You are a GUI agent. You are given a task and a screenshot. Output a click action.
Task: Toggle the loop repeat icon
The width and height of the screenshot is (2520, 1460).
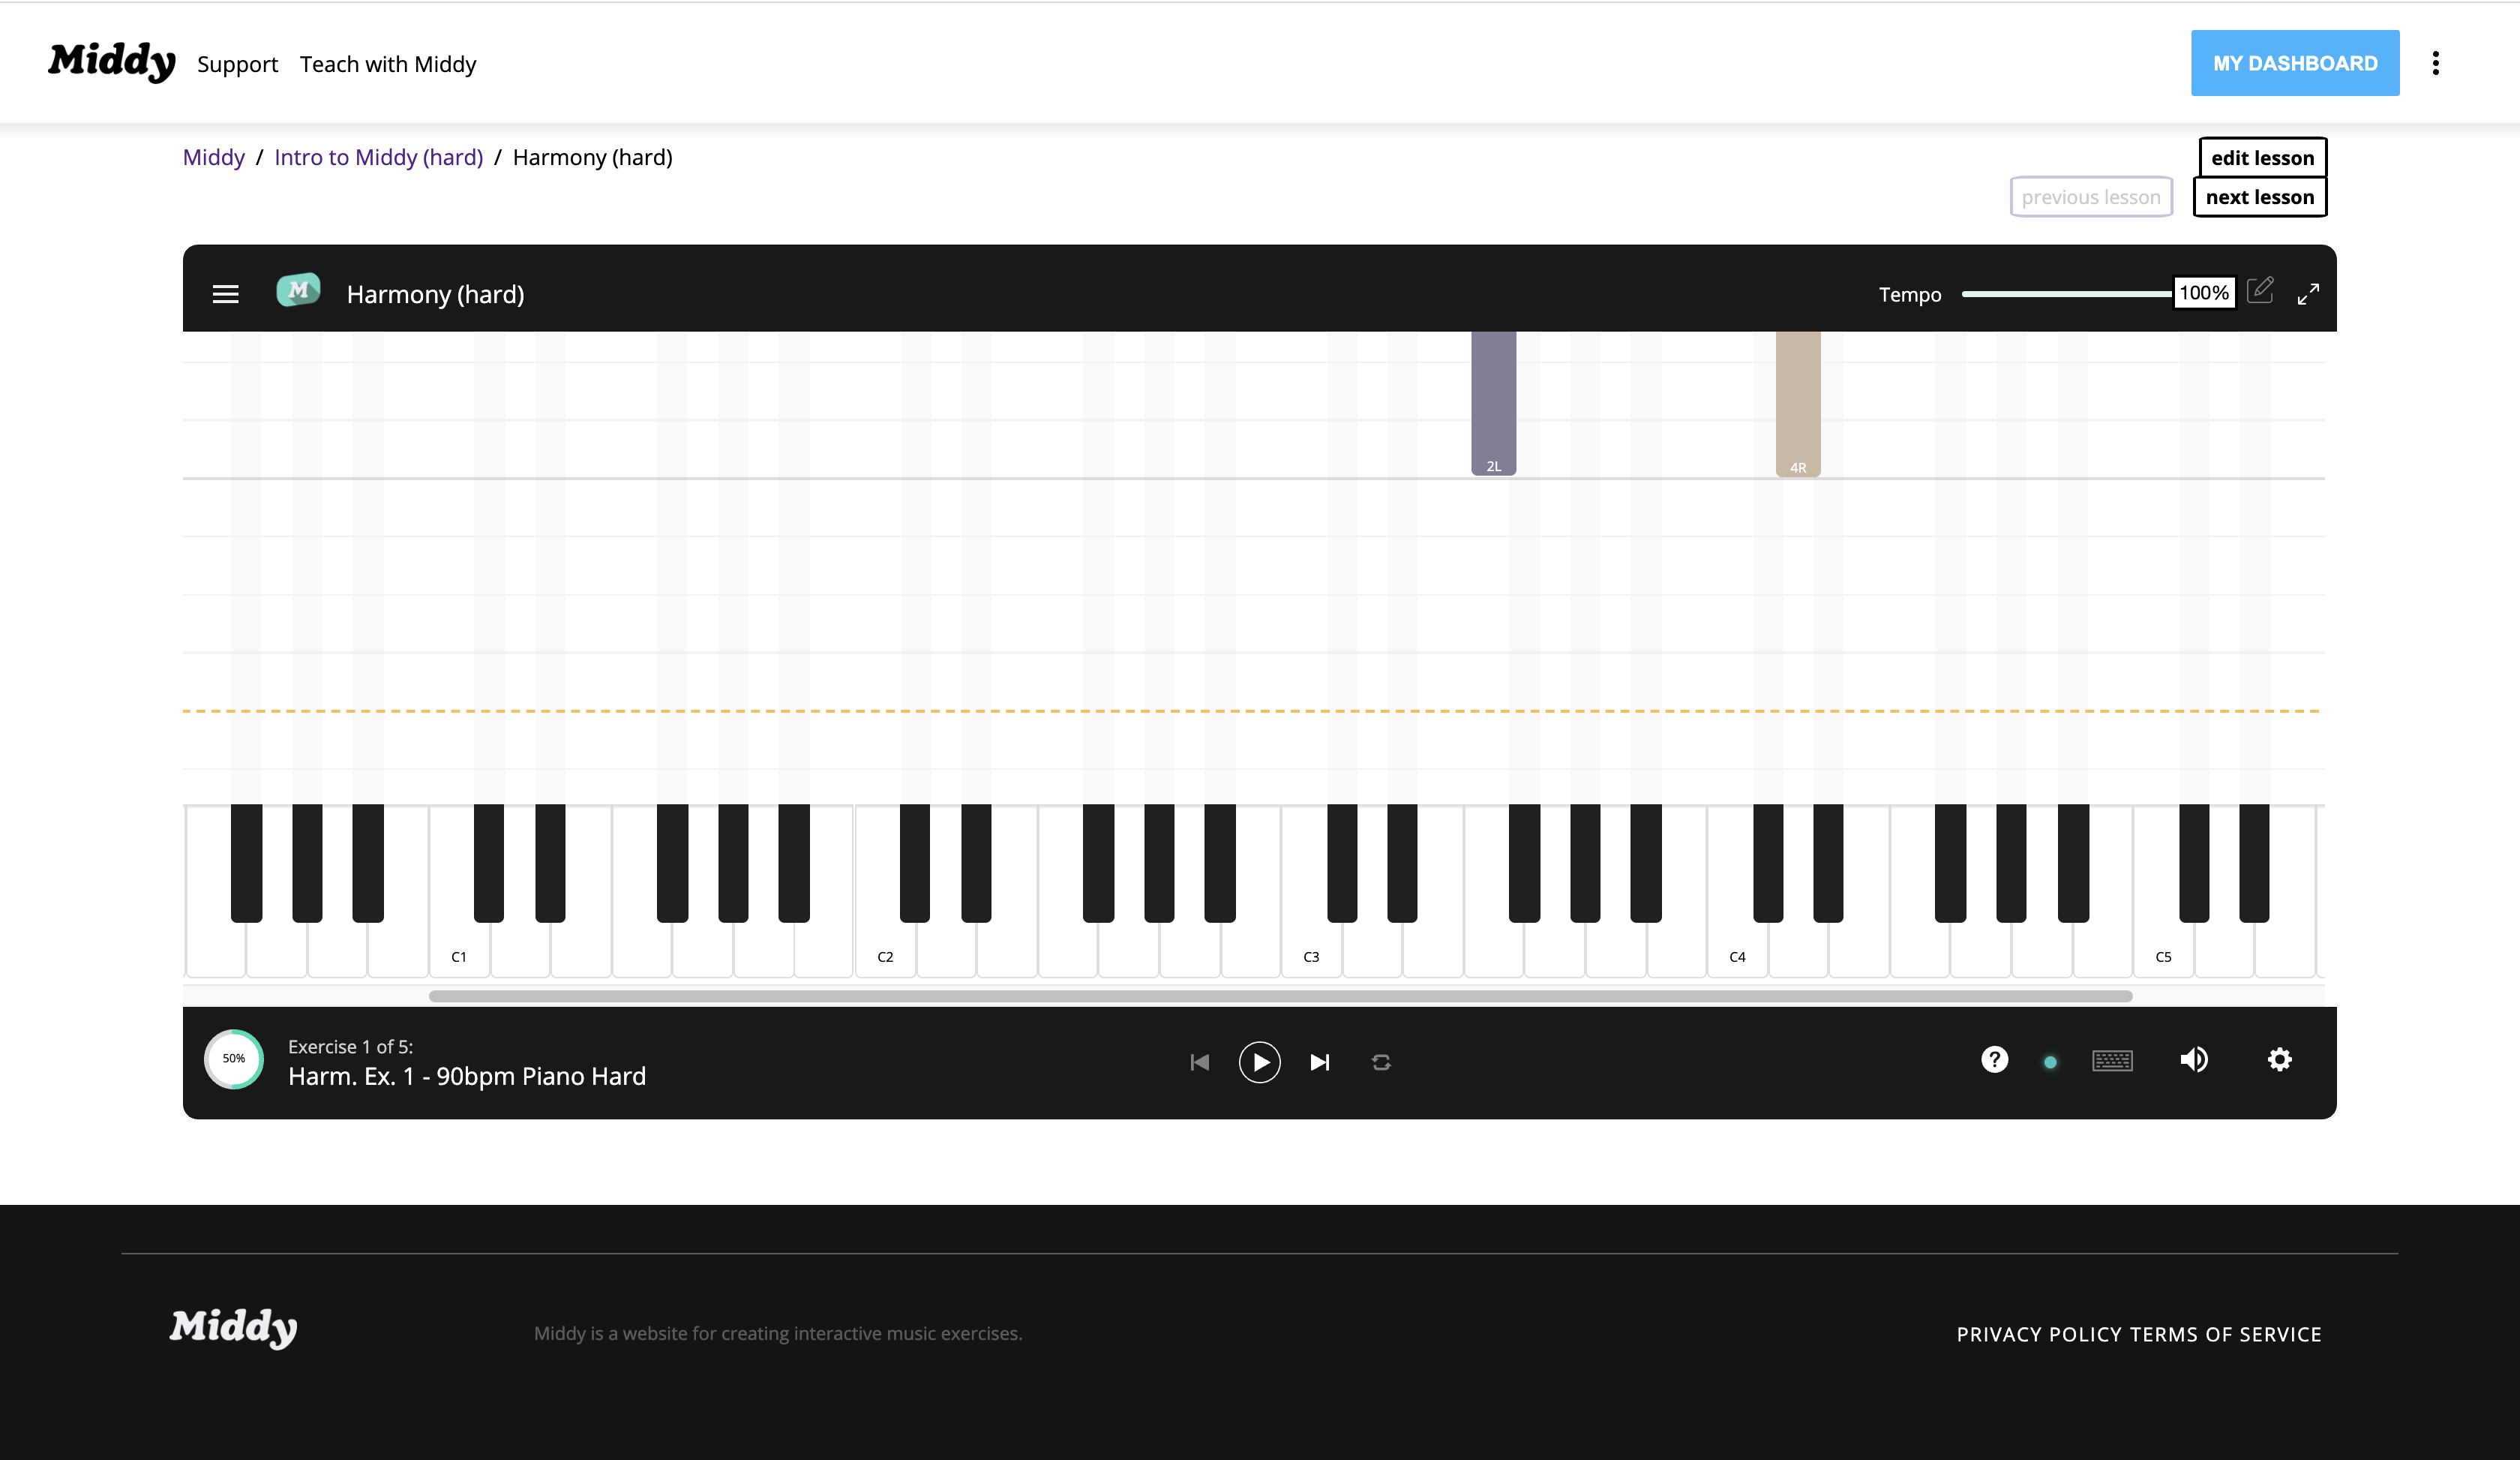1381,1062
